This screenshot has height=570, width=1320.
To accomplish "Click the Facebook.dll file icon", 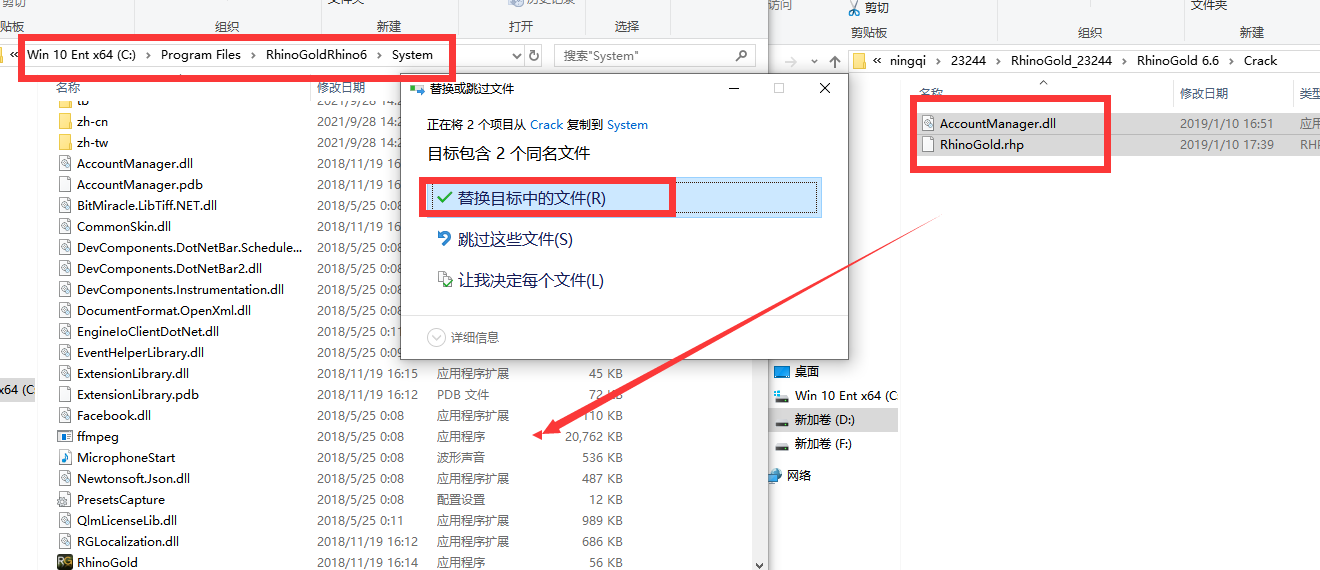I will tap(65, 416).
